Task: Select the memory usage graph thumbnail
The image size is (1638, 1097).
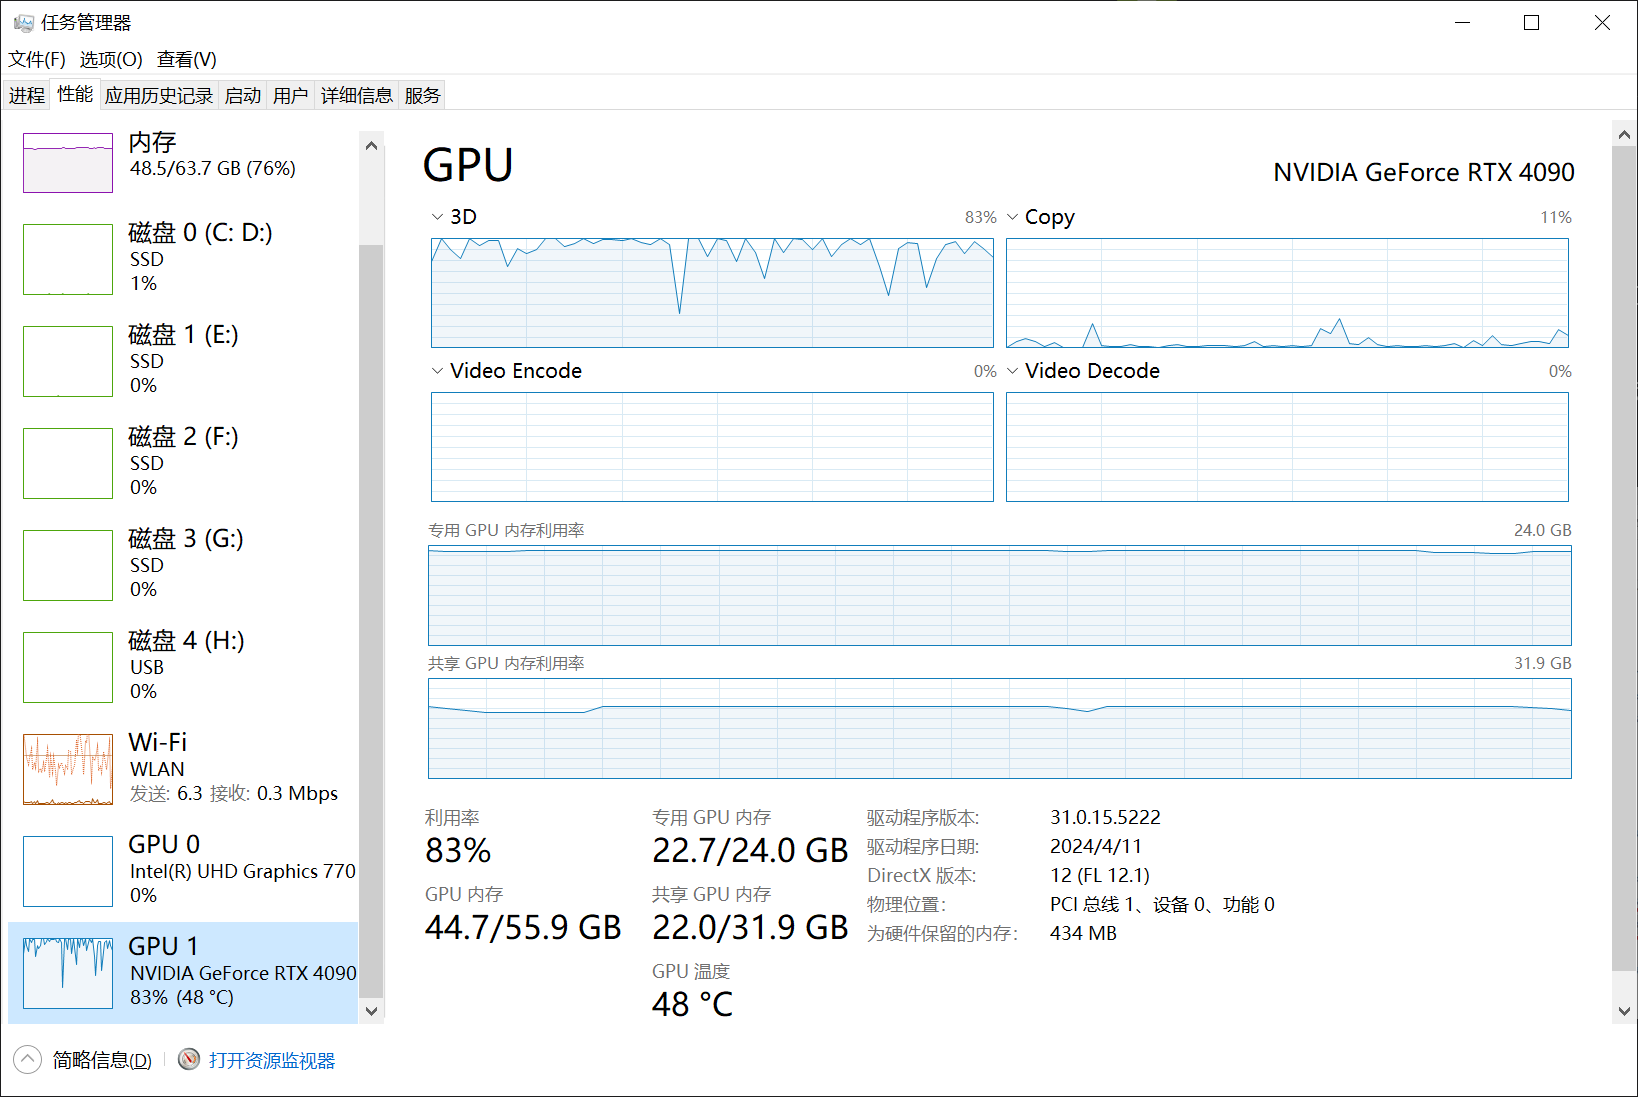Action: (x=68, y=163)
